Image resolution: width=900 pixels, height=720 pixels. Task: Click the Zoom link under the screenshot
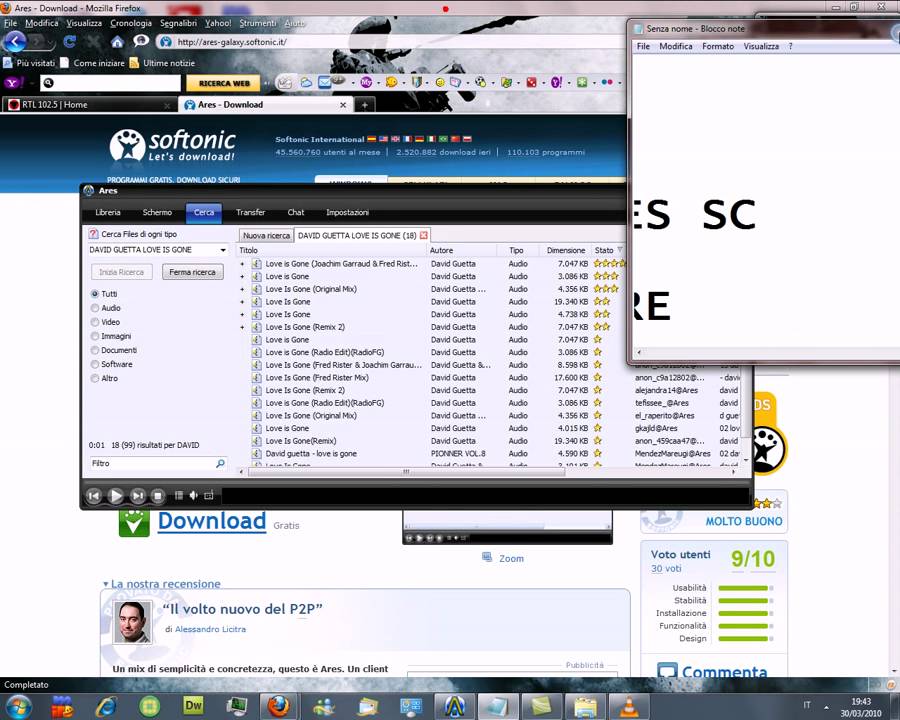(511, 559)
